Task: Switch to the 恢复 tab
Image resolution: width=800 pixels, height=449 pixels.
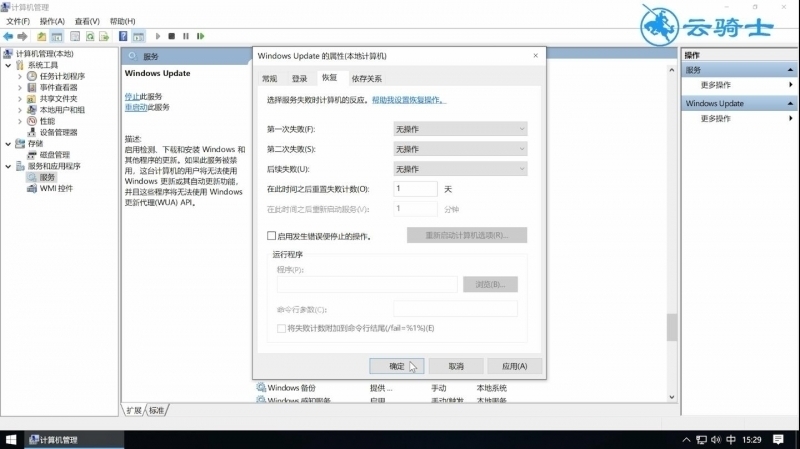Action: pyautogui.click(x=330, y=78)
